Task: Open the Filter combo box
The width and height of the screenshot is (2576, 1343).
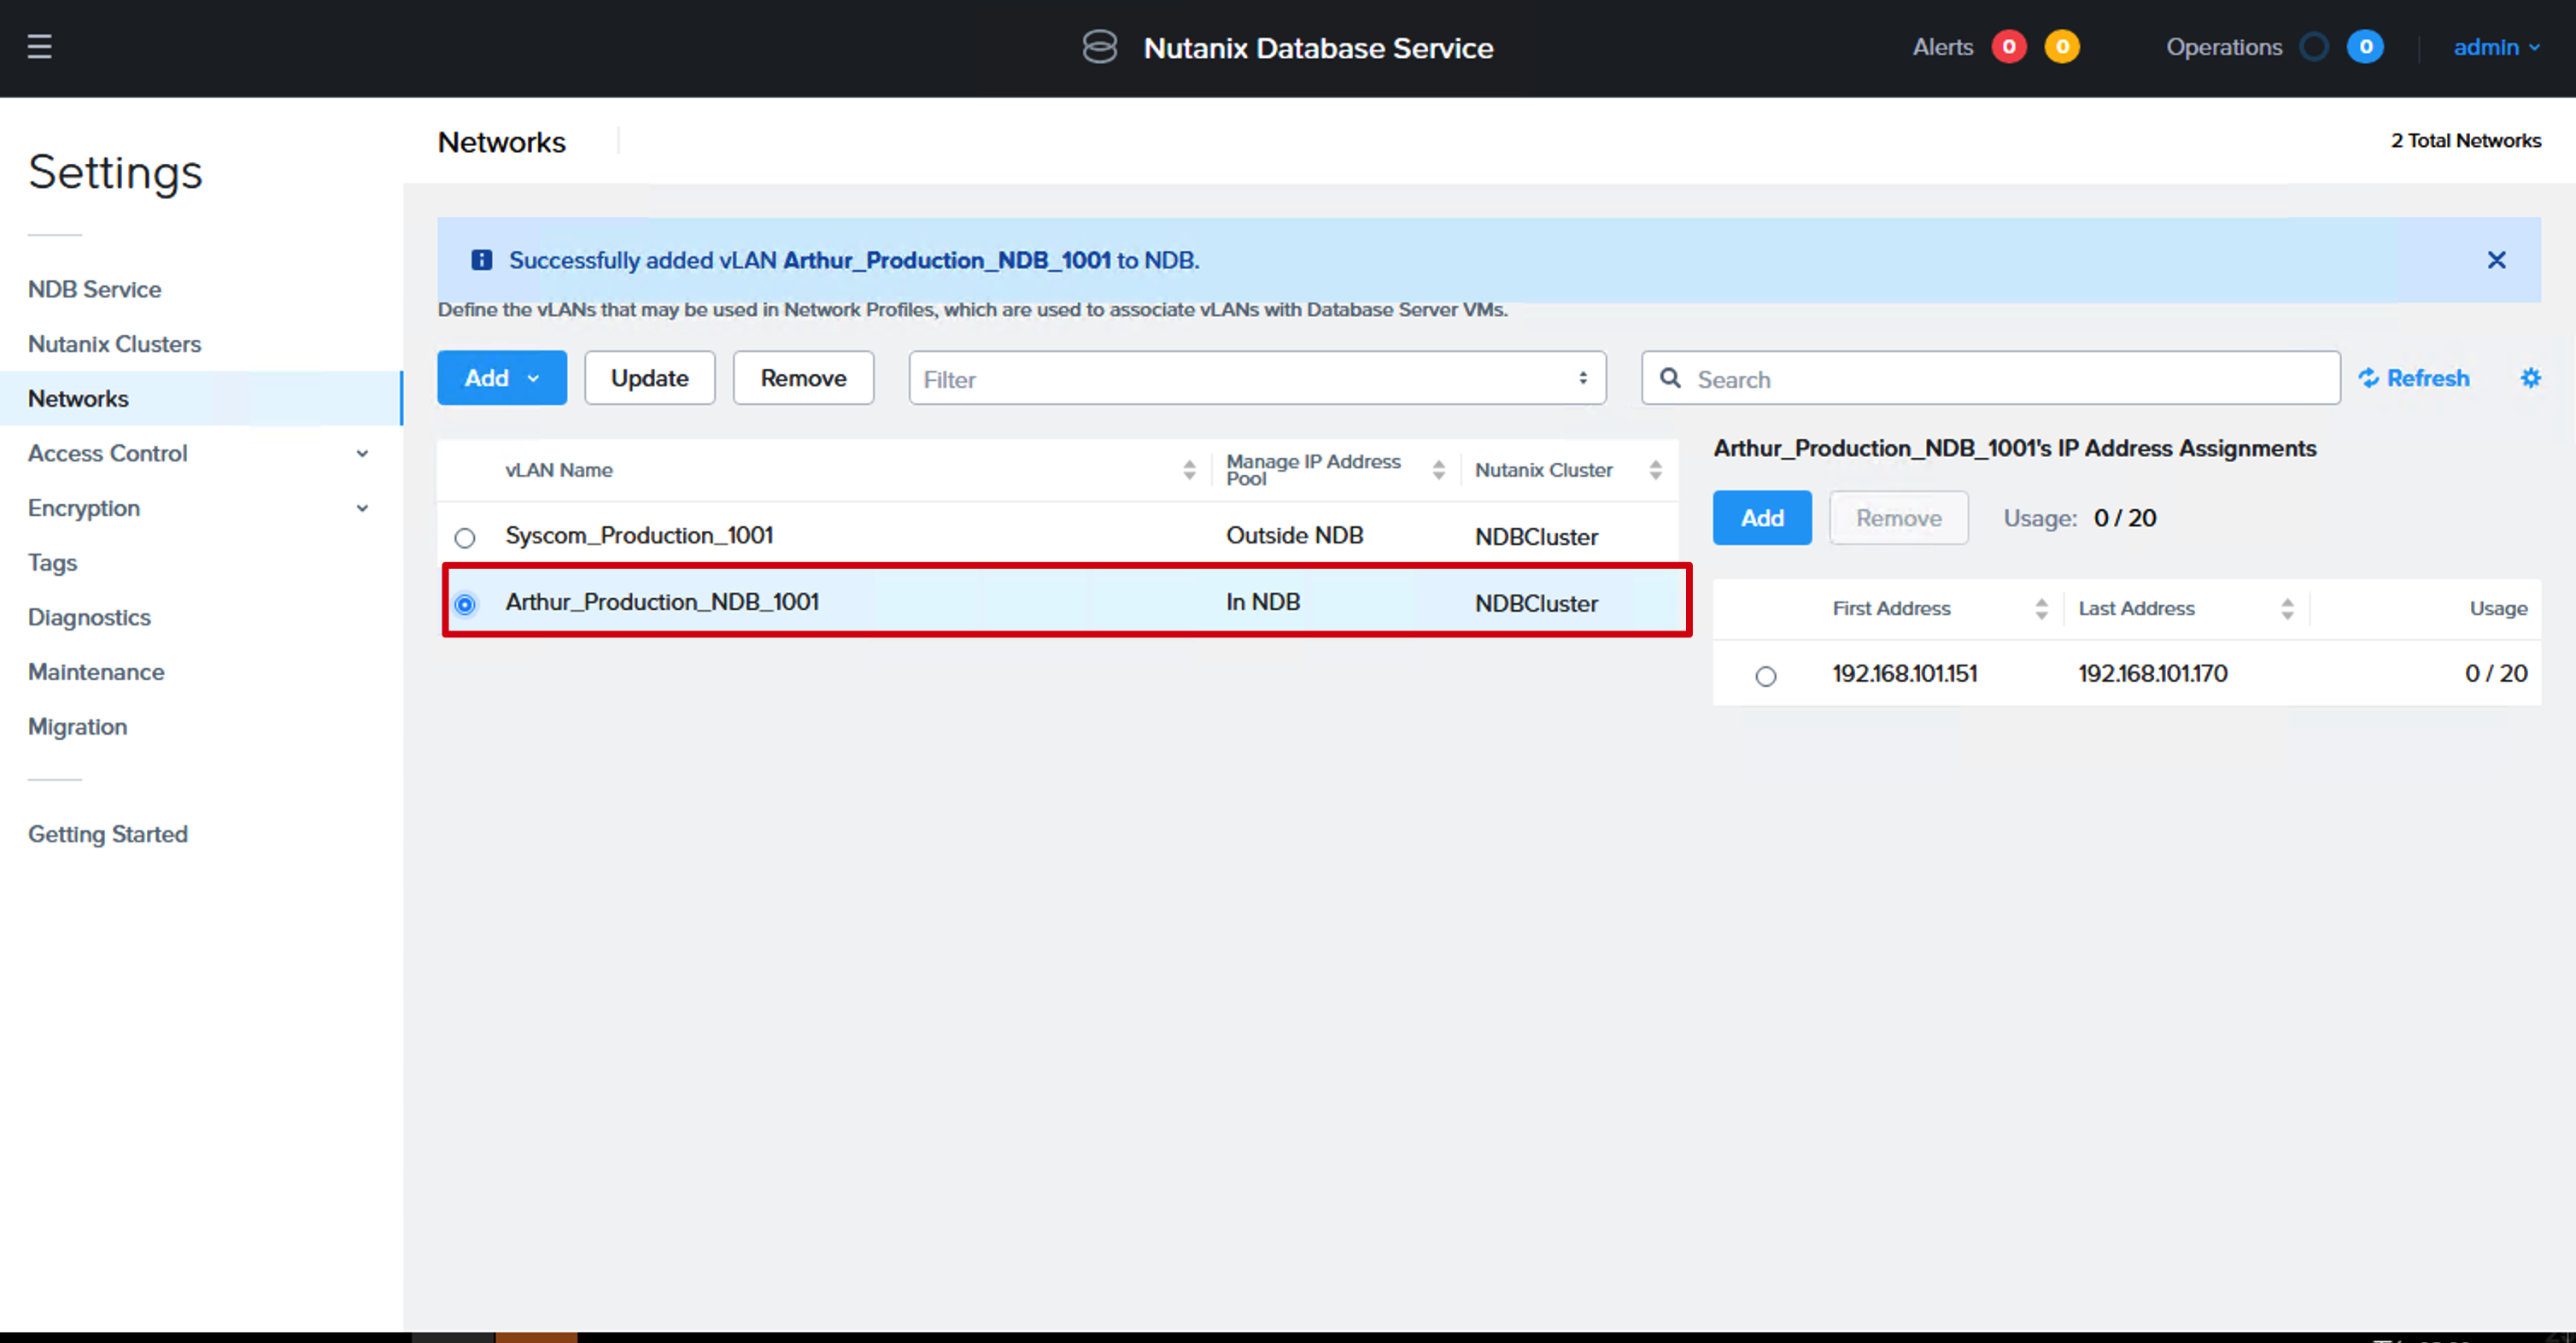Action: (1257, 378)
